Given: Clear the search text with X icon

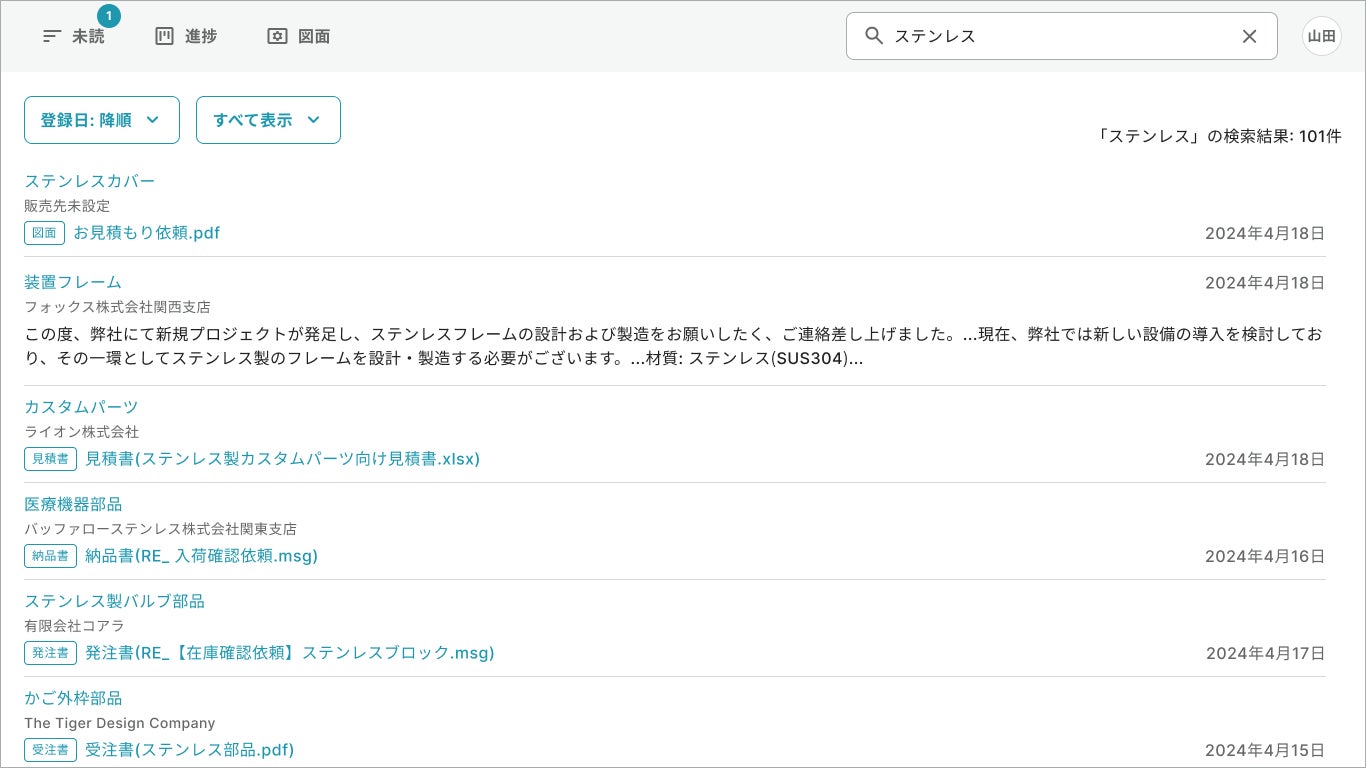Looking at the screenshot, I should pos(1249,36).
